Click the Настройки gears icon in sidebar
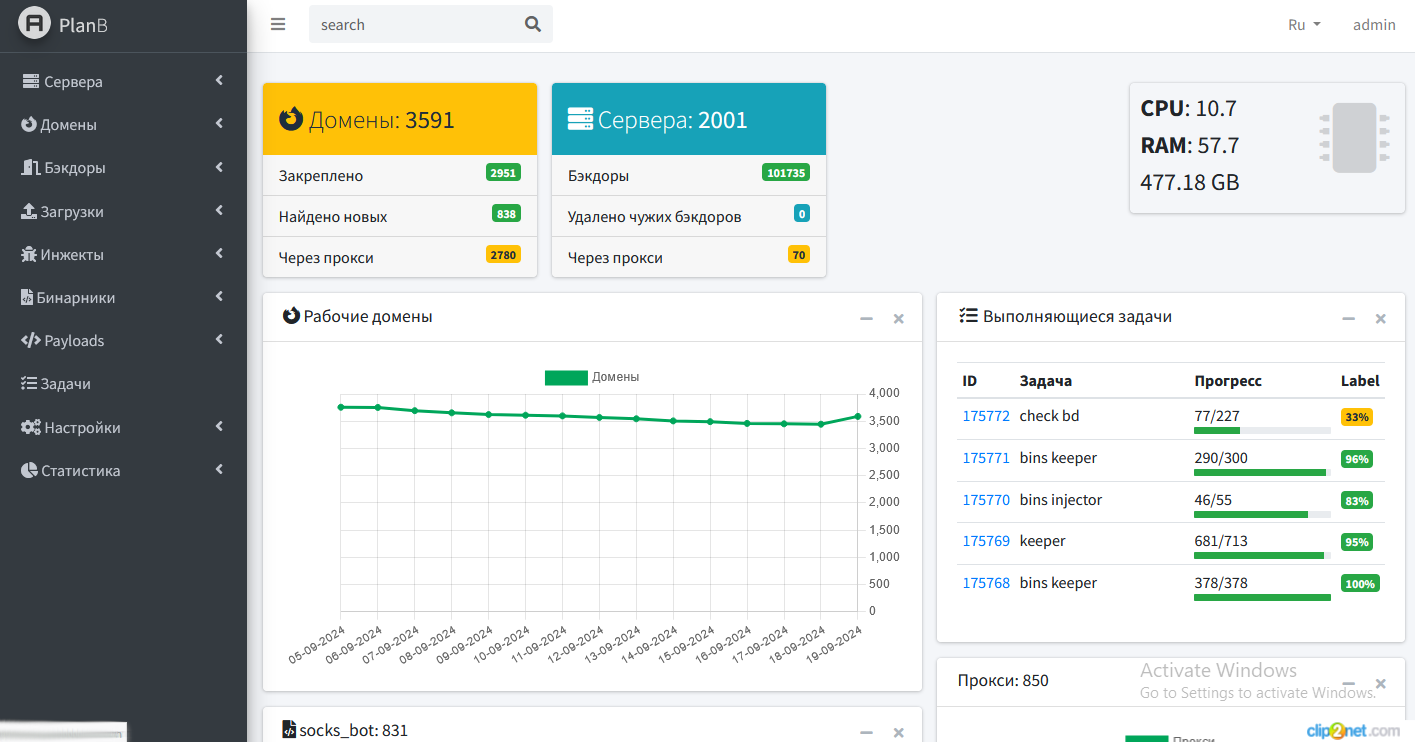The width and height of the screenshot is (1415, 742). click(31, 428)
